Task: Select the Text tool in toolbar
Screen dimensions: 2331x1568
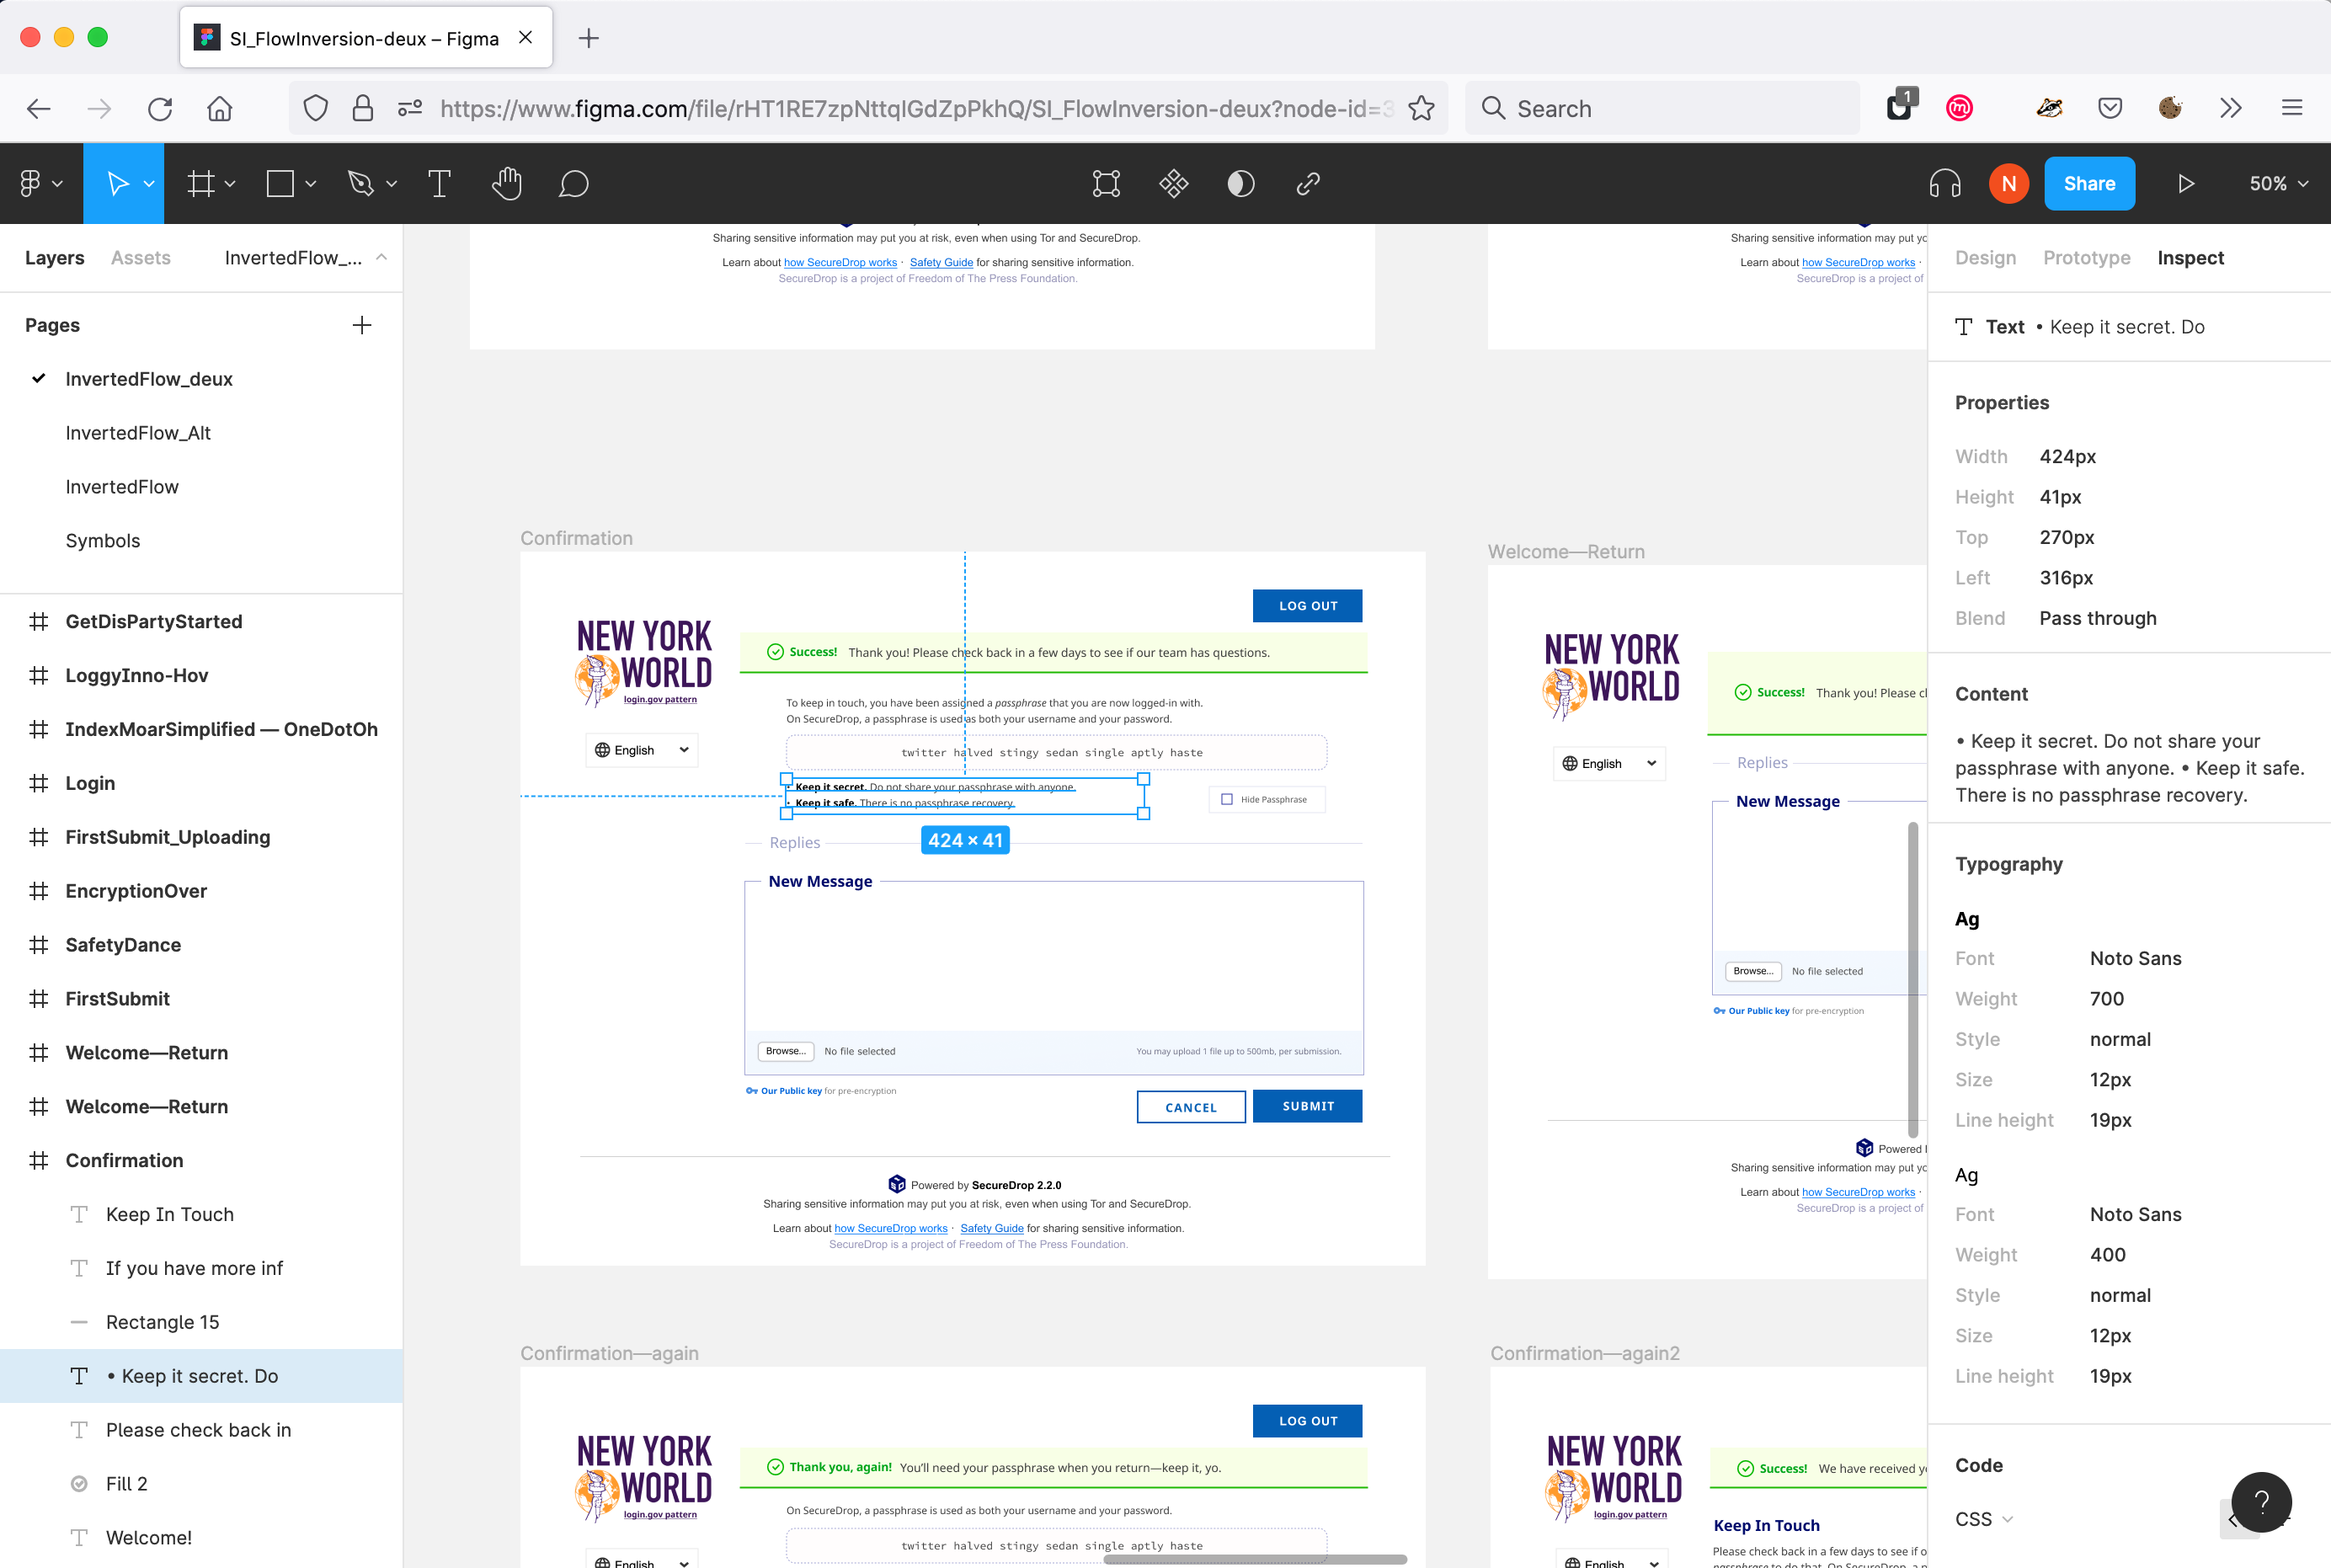Action: pos(440,184)
